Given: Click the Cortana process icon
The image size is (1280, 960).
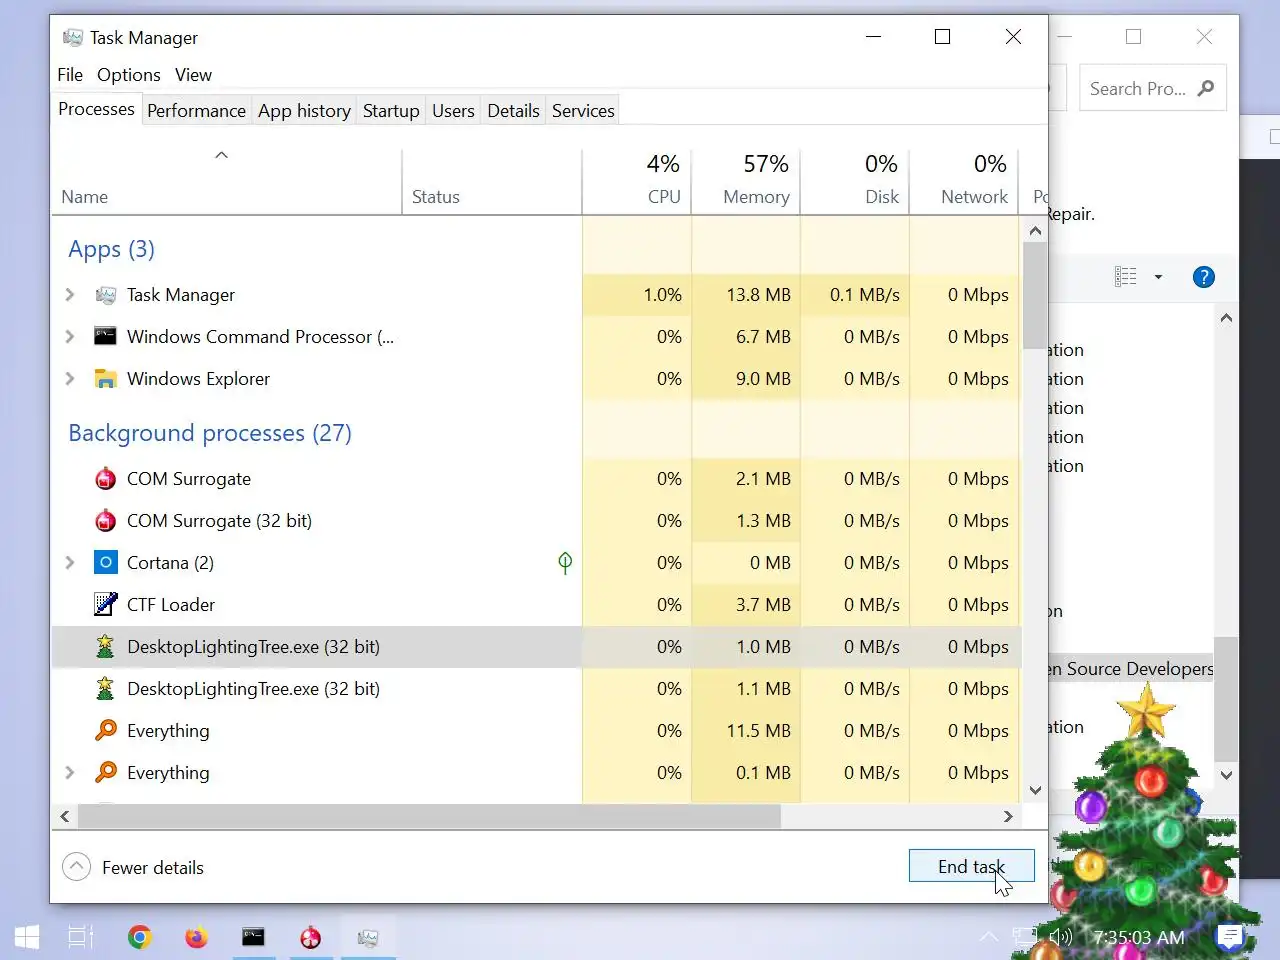Looking at the screenshot, I should coord(105,563).
